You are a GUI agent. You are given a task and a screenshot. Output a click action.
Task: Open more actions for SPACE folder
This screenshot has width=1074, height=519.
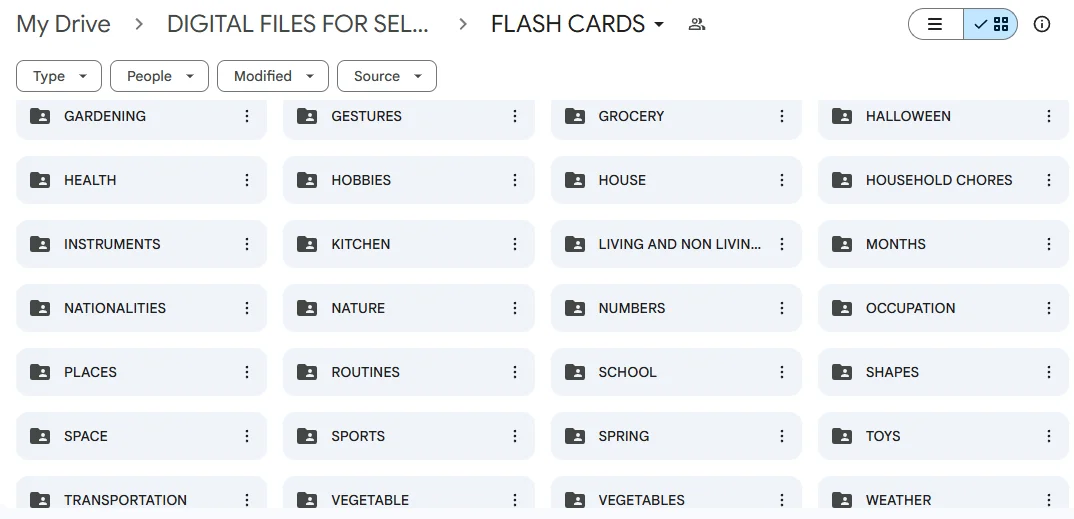[x=247, y=436]
